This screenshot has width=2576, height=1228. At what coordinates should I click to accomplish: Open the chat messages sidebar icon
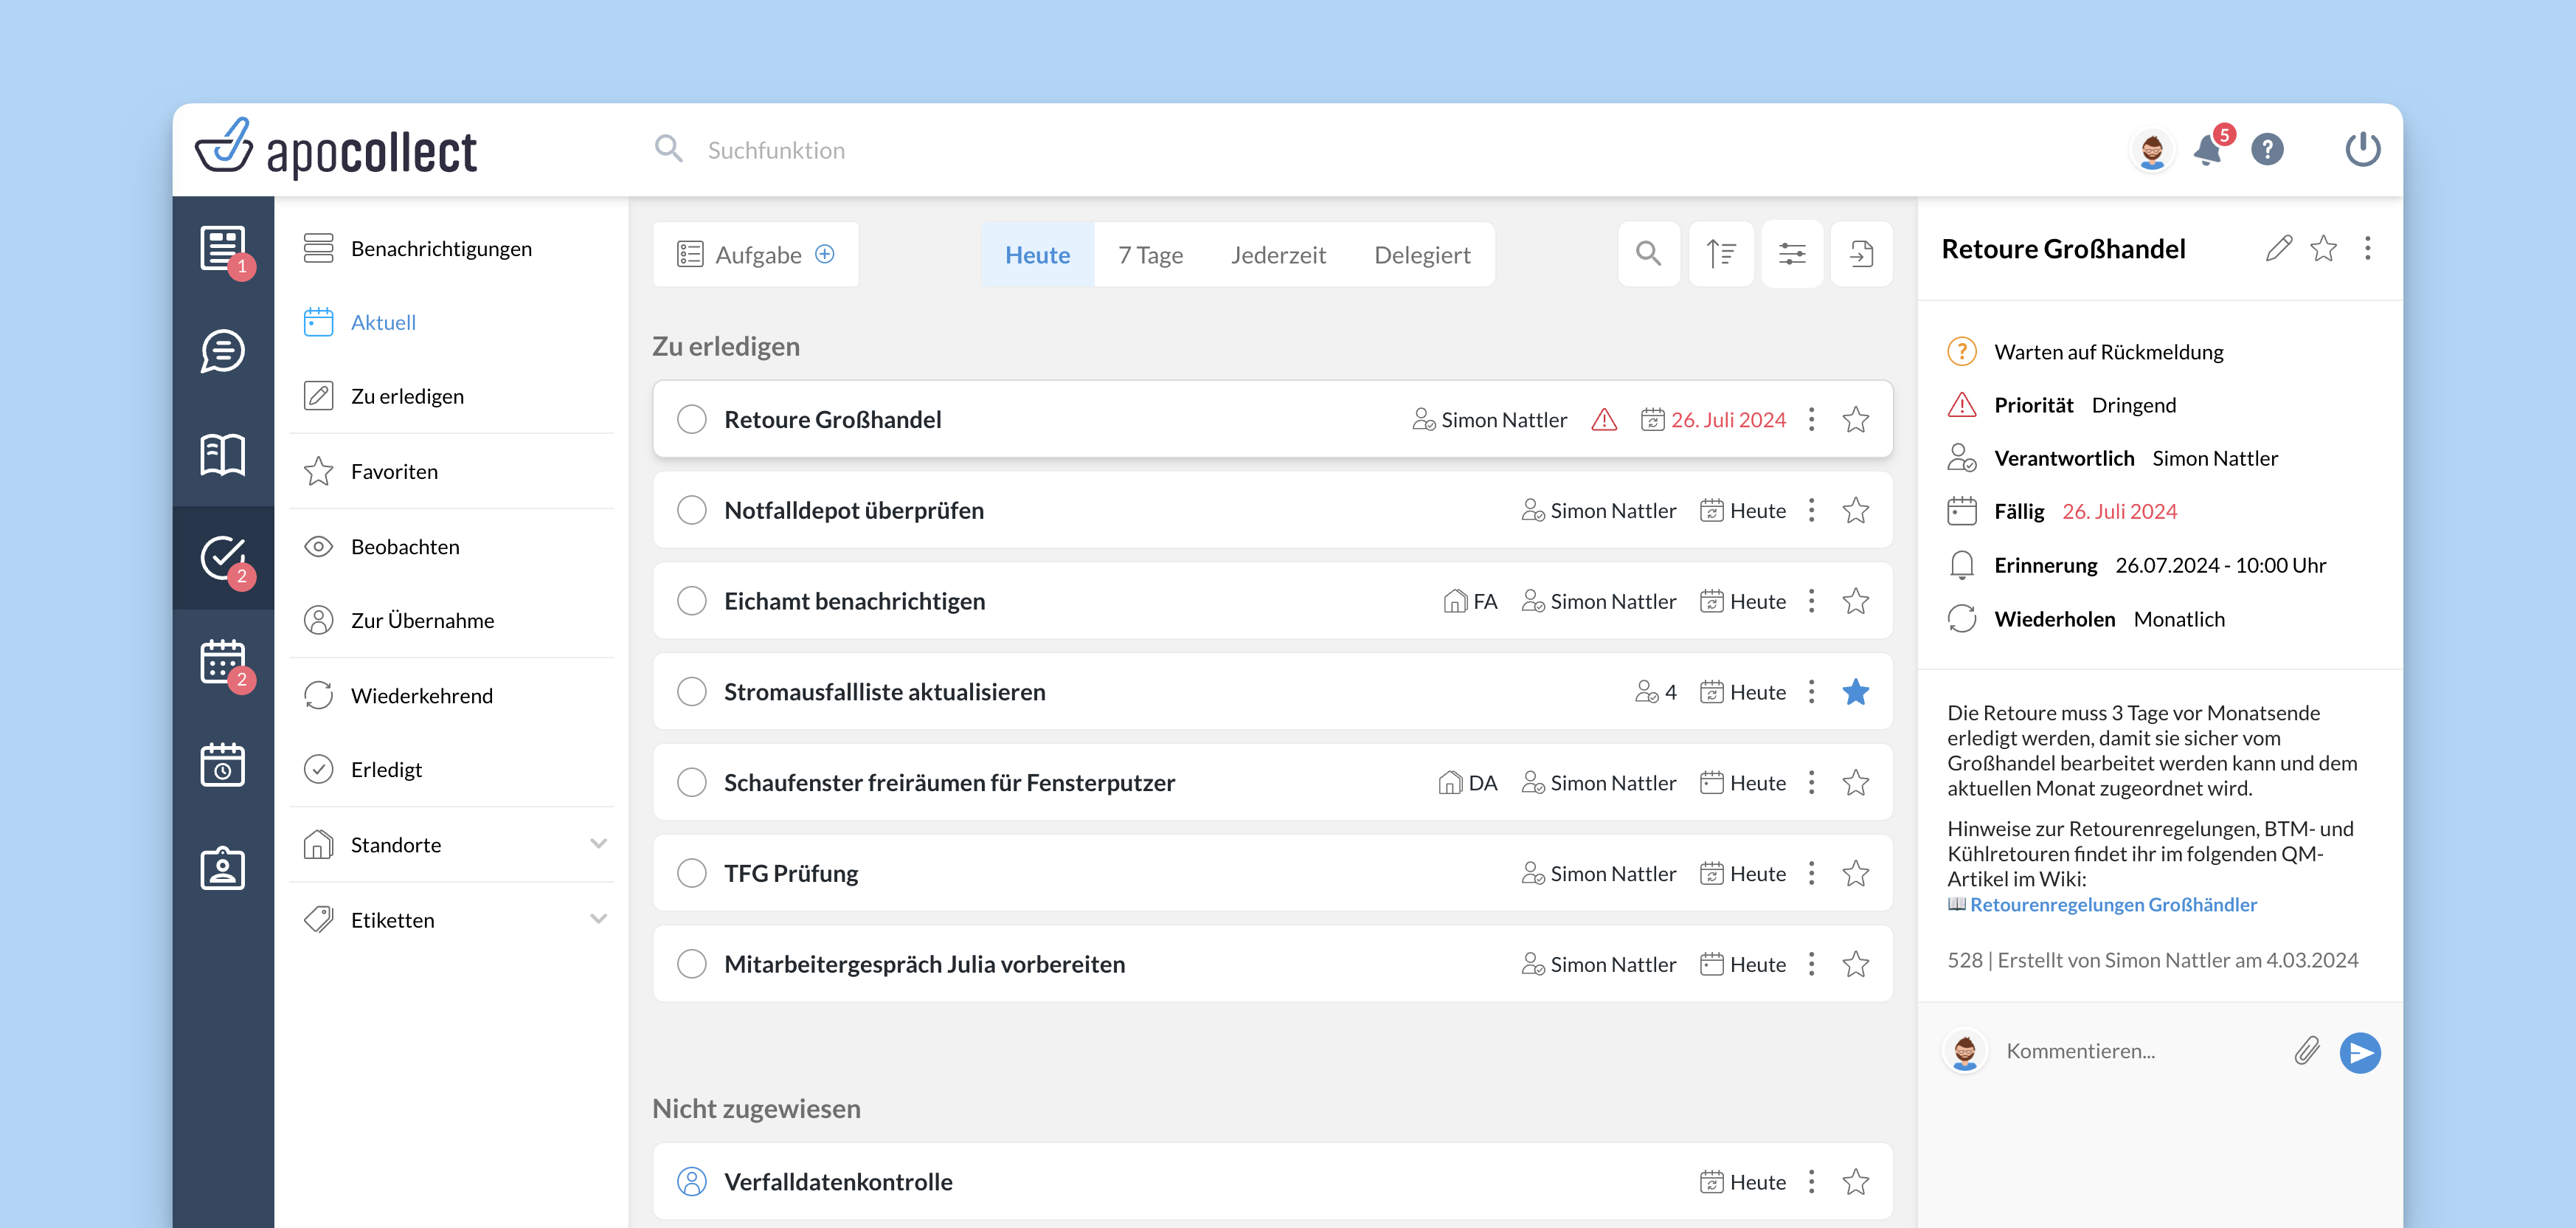click(x=222, y=351)
